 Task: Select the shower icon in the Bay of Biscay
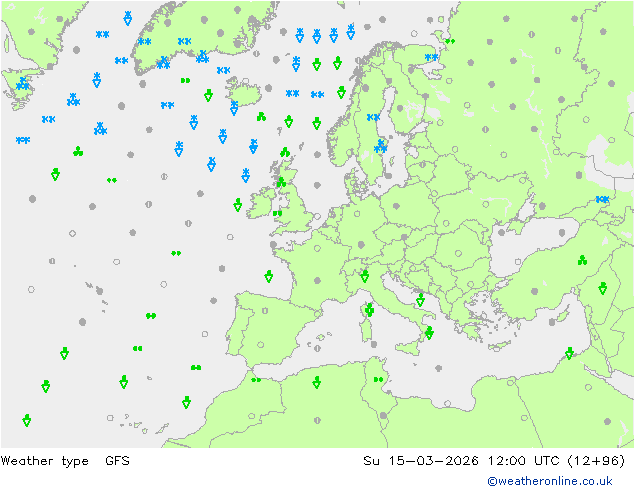268,277
